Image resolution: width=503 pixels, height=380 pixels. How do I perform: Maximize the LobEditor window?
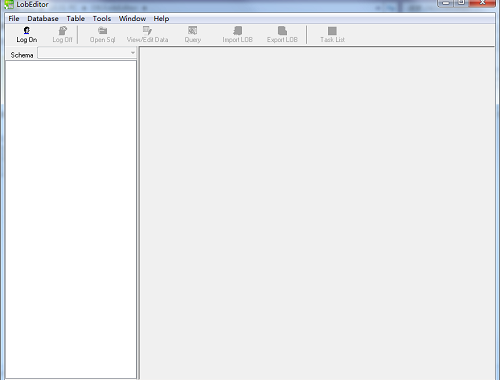click(461, 3)
